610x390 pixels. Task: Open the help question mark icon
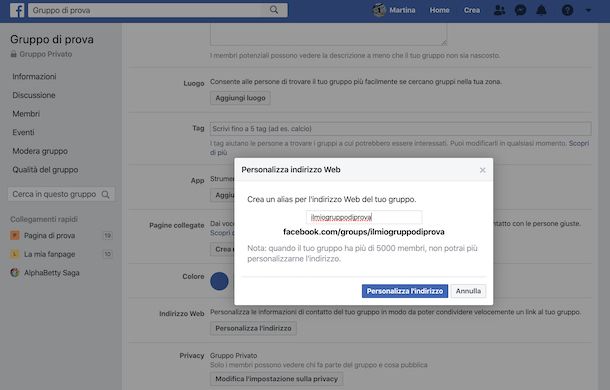point(567,10)
